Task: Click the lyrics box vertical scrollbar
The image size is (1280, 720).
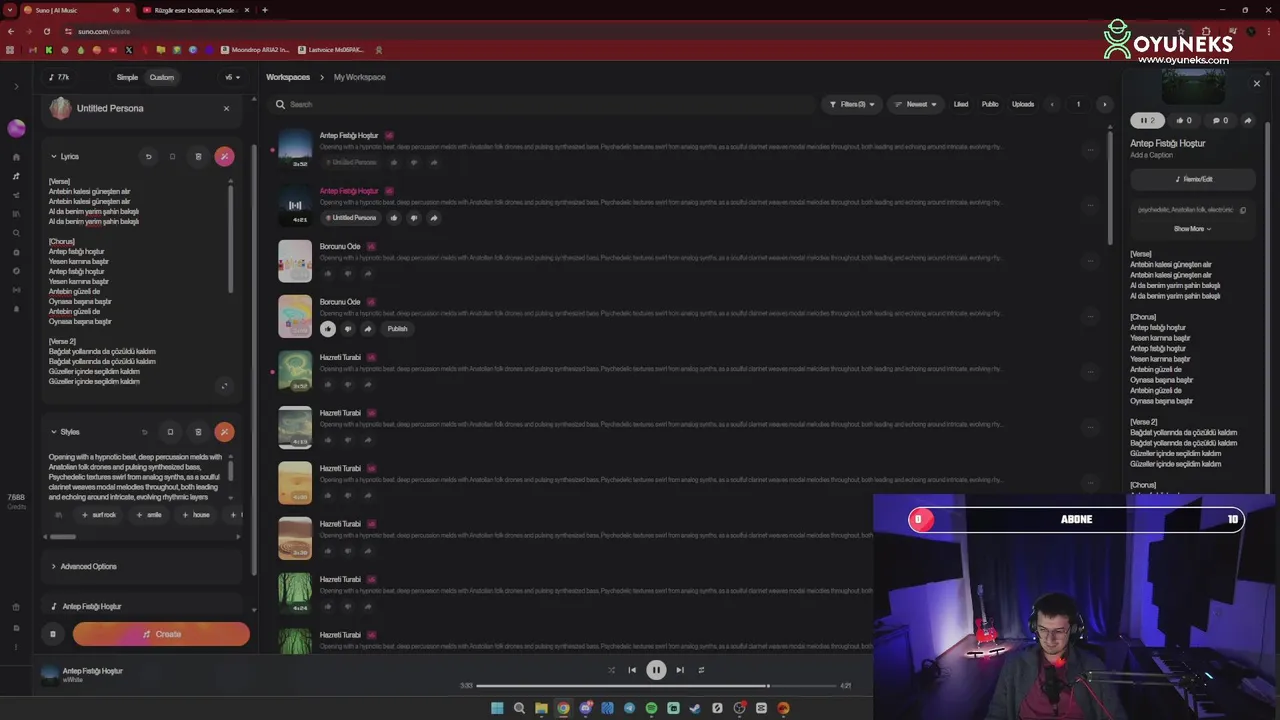Action: [x=231, y=240]
